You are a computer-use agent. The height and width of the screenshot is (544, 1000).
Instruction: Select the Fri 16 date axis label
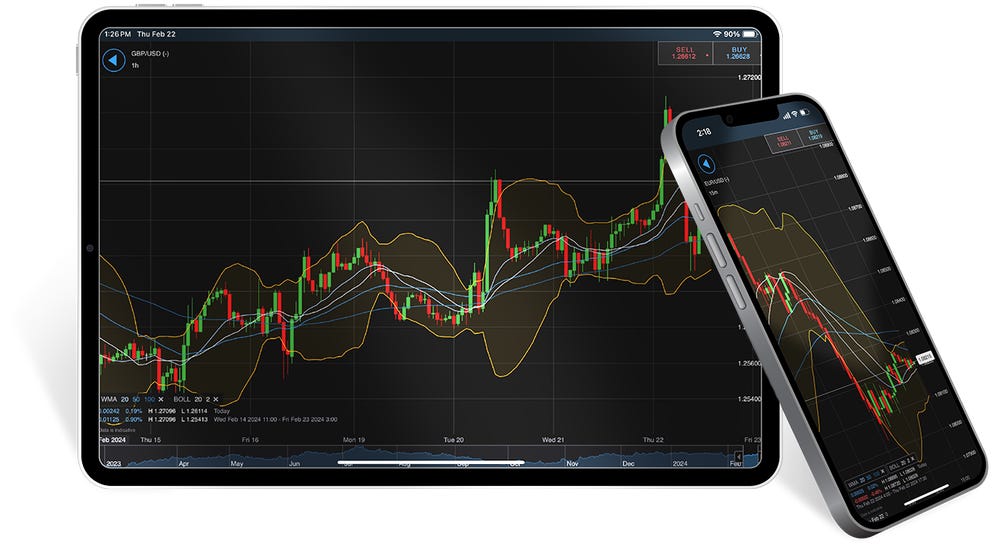click(250, 440)
